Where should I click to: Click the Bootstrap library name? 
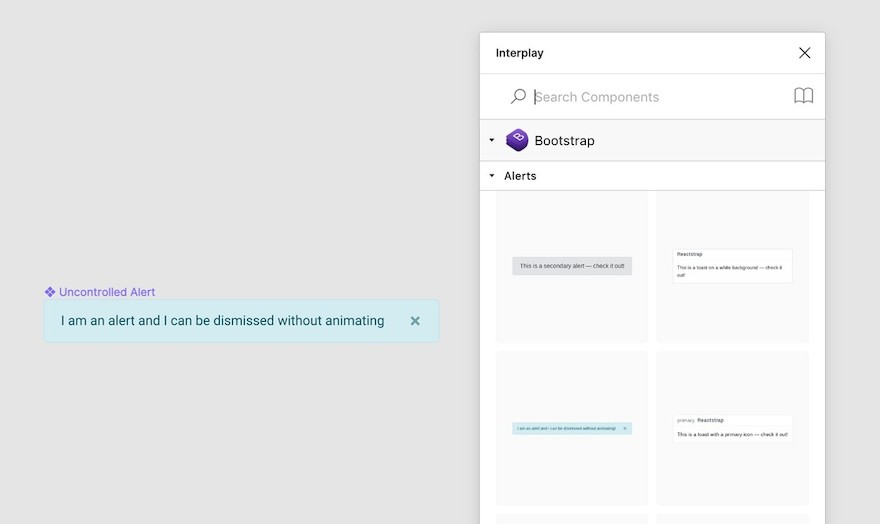pyautogui.click(x=564, y=141)
